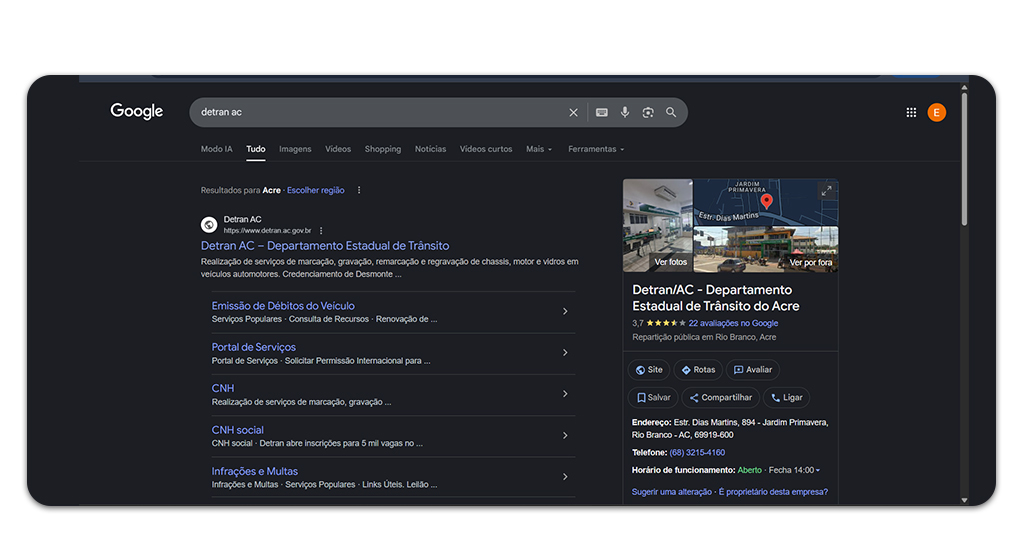Open the on-screen keyboard icon

pos(602,113)
